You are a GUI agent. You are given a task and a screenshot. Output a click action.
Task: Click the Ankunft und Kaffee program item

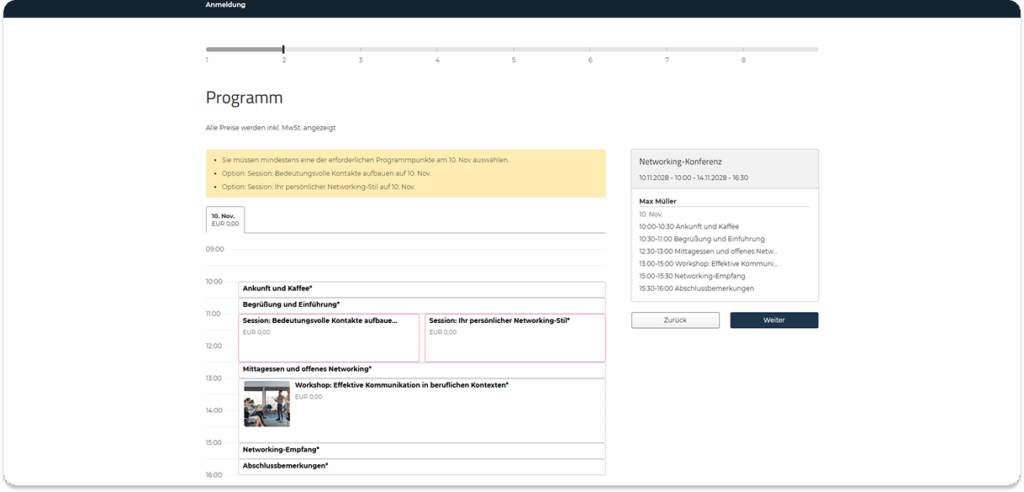pos(421,289)
